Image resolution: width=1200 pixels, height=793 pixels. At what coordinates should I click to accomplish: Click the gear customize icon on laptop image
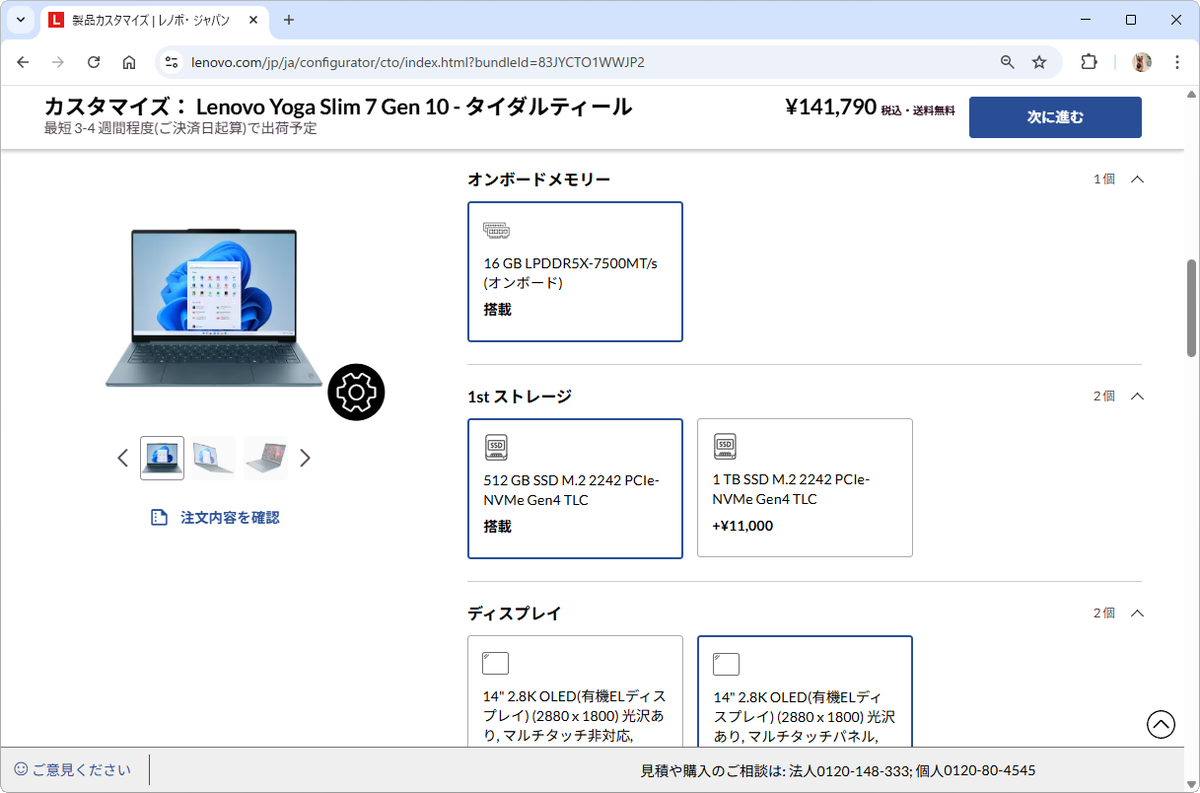pyautogui.click(x=356, y=393)
